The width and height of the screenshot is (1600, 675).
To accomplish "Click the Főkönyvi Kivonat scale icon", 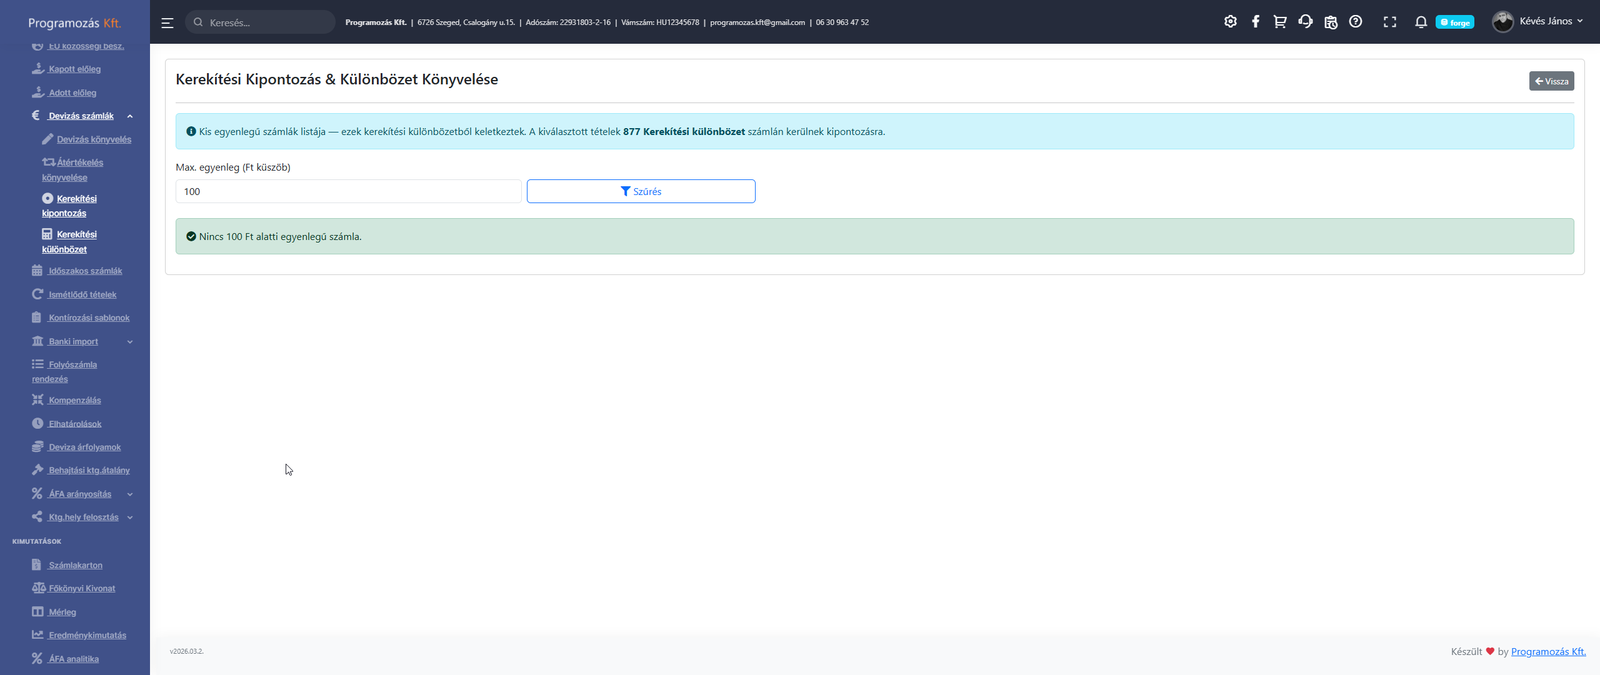I will pos(38,588).
